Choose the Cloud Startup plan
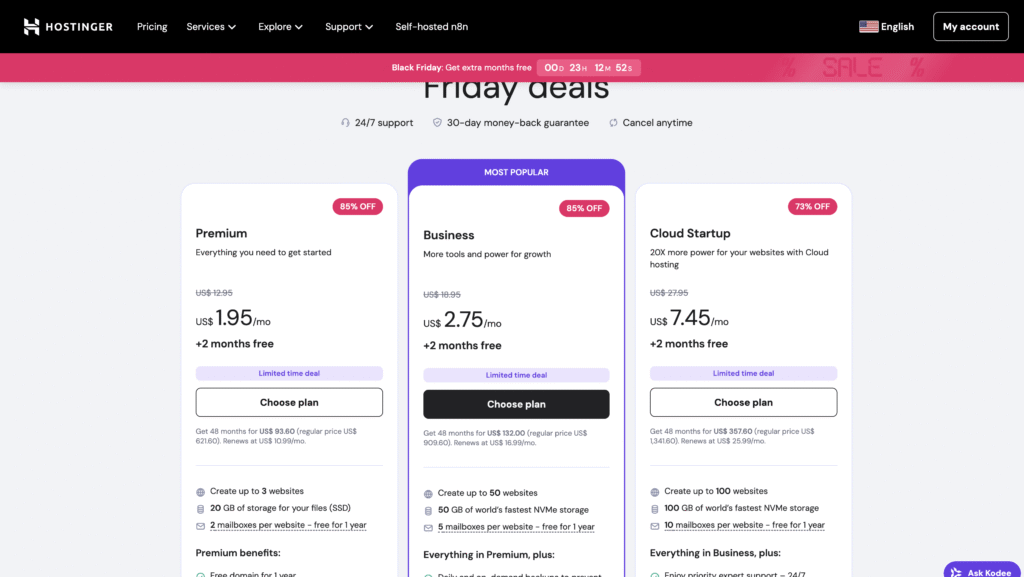This screenshot has width=1024, height=577. (x=743, y=402)
